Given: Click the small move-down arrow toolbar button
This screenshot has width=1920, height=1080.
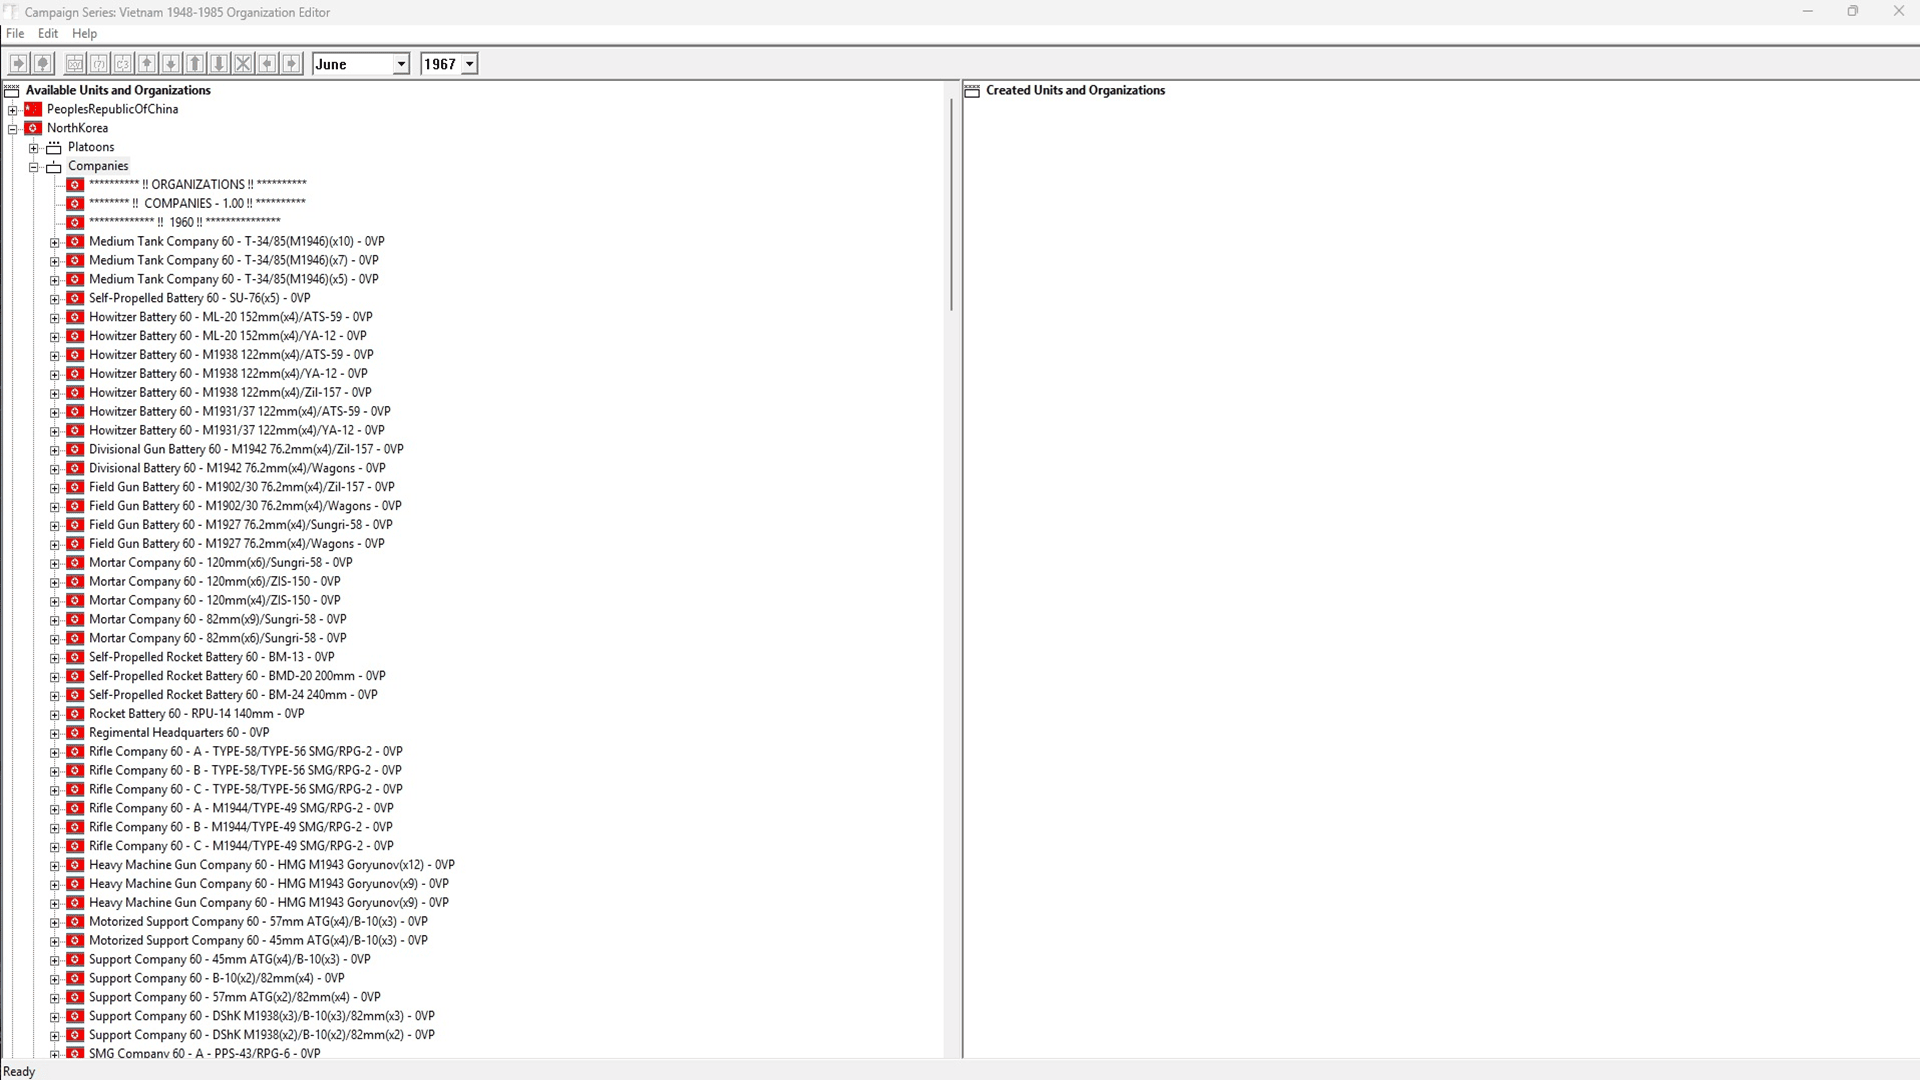Looking at the screenshot, I should (171, 64).
